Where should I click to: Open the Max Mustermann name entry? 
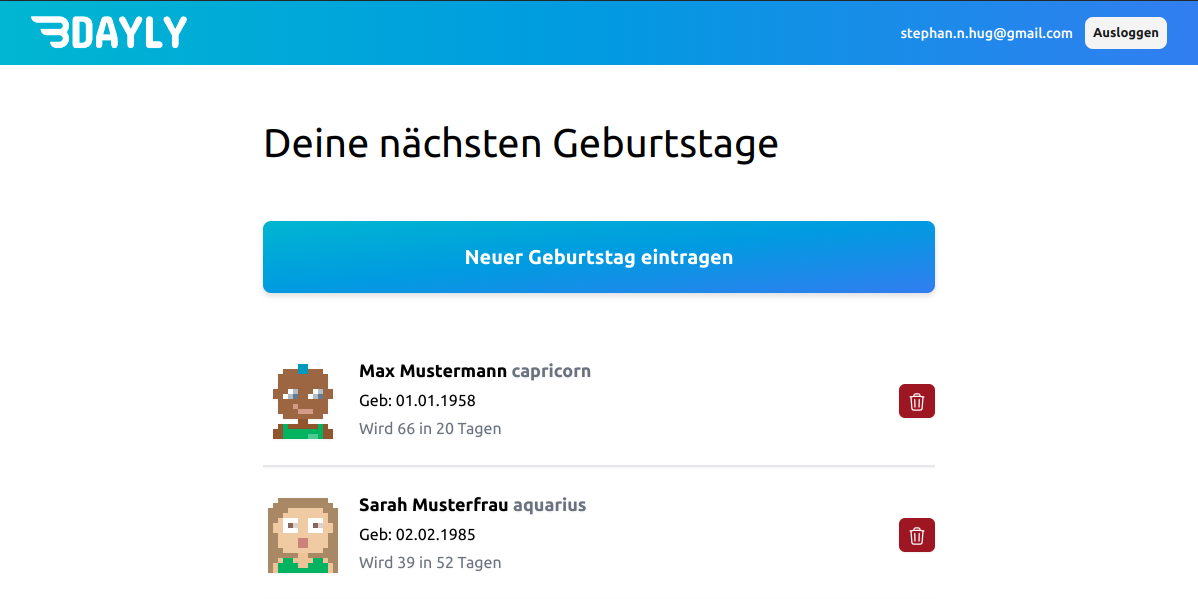pos(432,371)
